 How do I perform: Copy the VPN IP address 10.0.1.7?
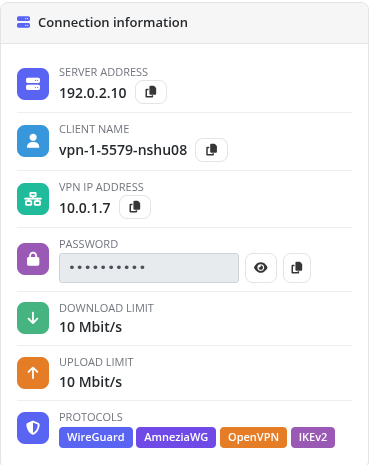[135, 207]
